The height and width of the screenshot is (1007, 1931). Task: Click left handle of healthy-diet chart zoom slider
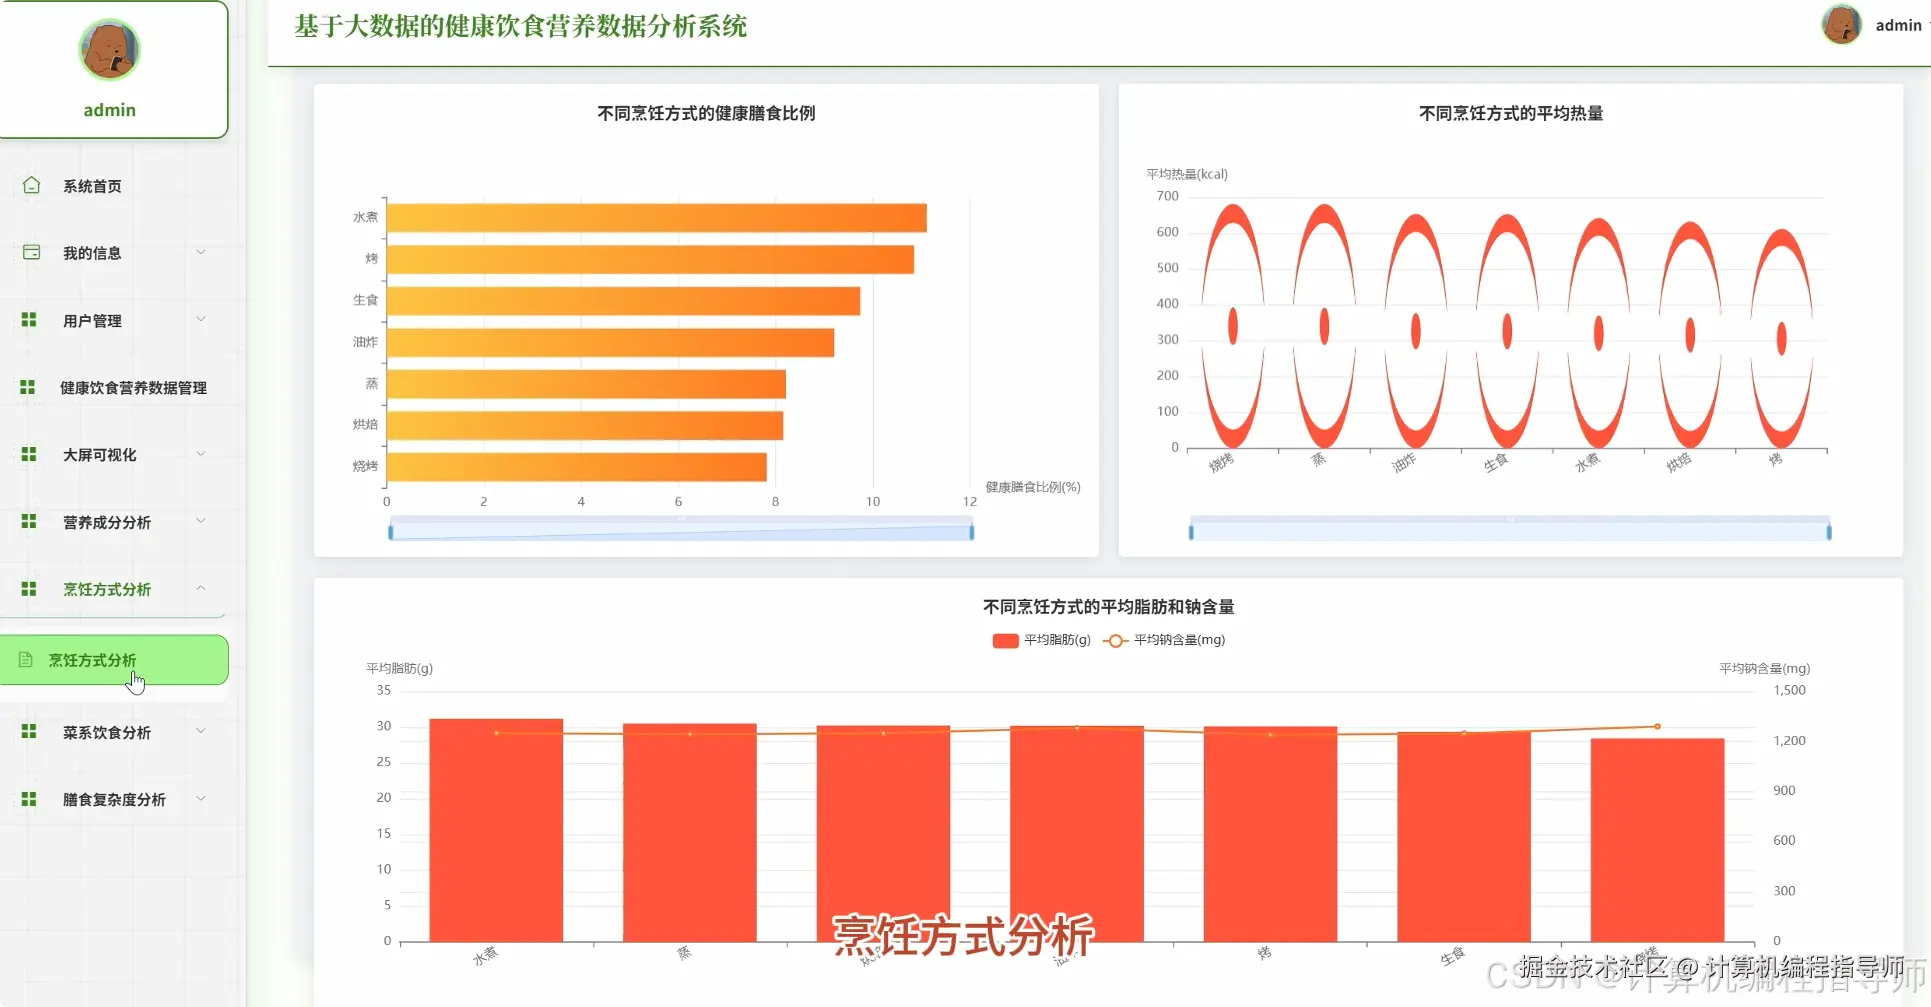tap(391, 531)
